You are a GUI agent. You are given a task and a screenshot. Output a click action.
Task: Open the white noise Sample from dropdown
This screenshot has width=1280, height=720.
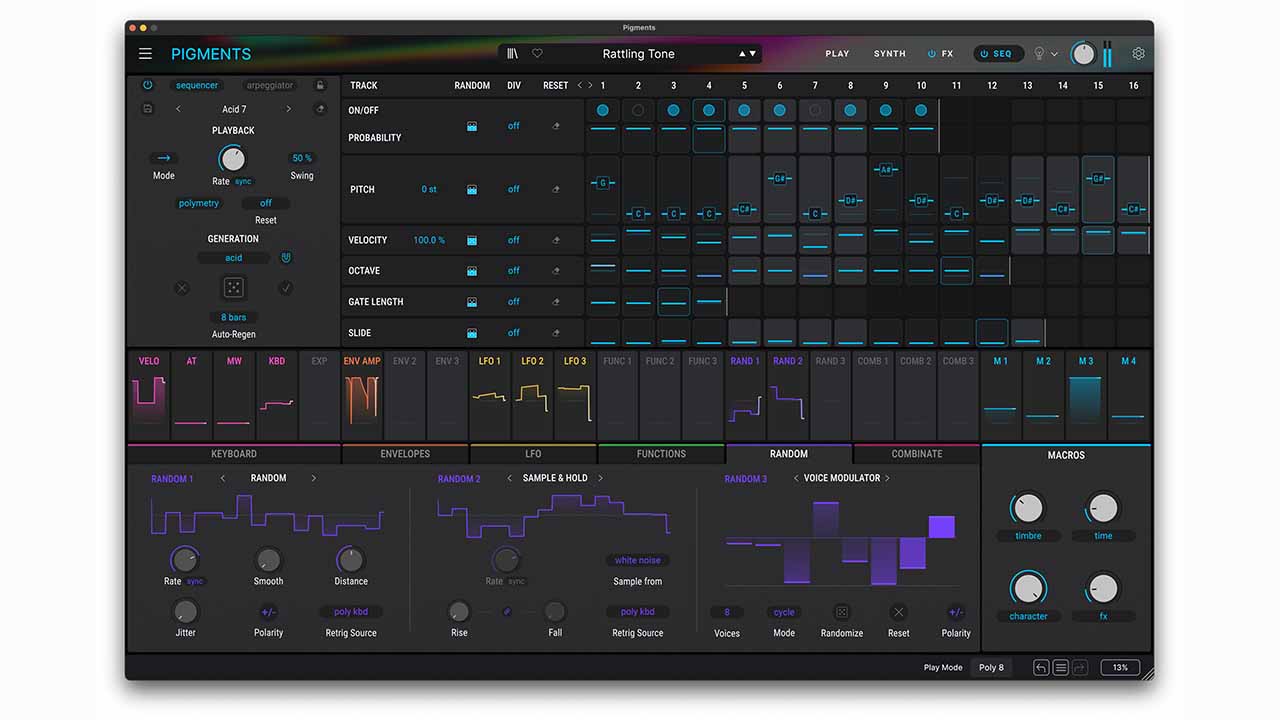point(638,561)
